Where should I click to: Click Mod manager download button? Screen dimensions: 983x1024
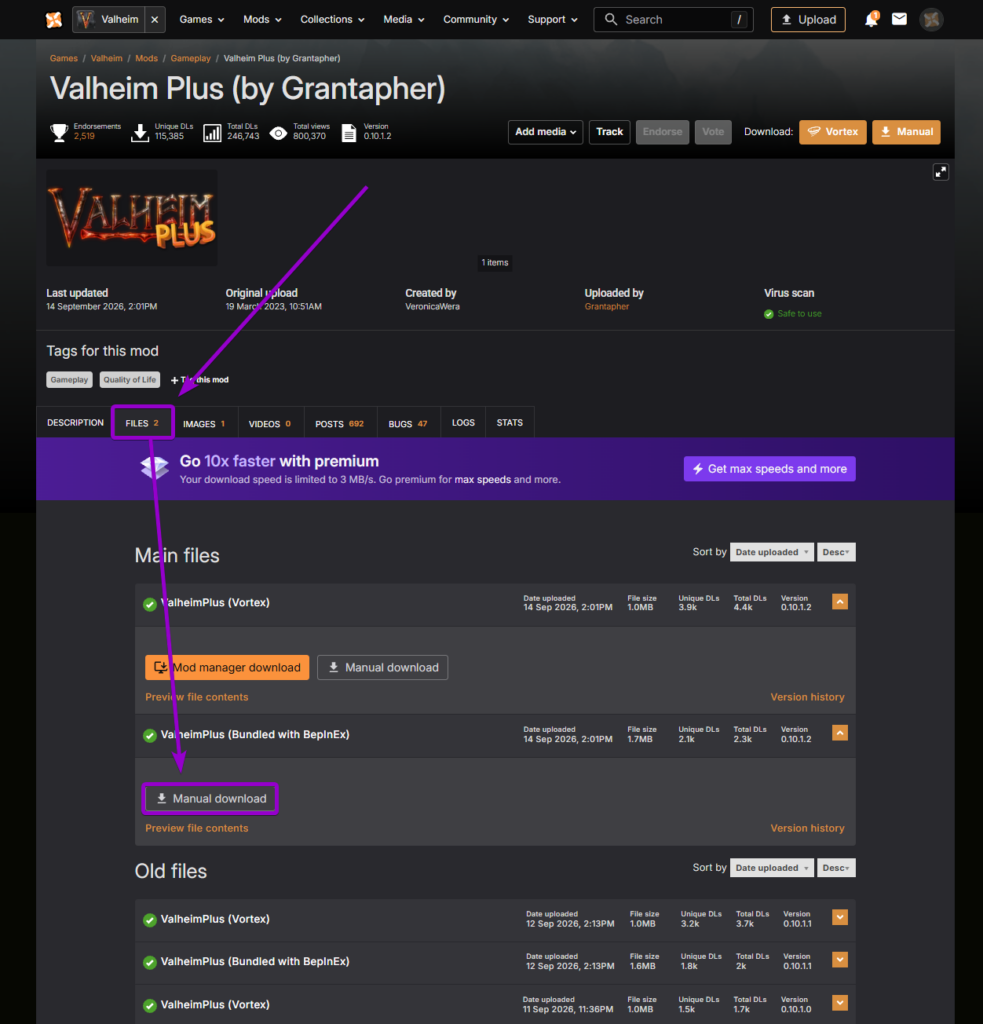tap(227, 667)
